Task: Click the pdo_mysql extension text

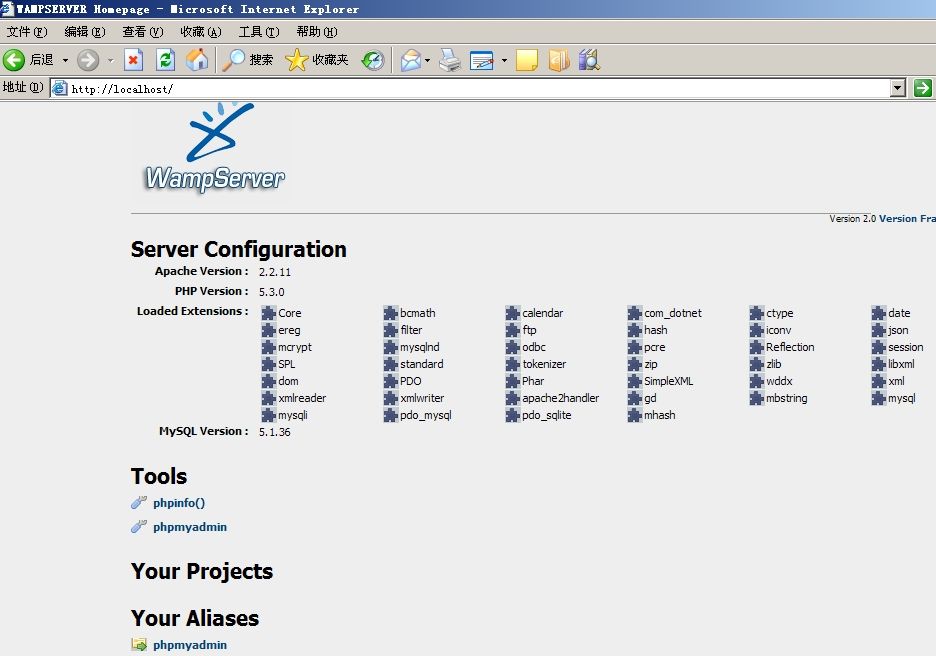Action: pyautogui.click(x=426, y=415)
